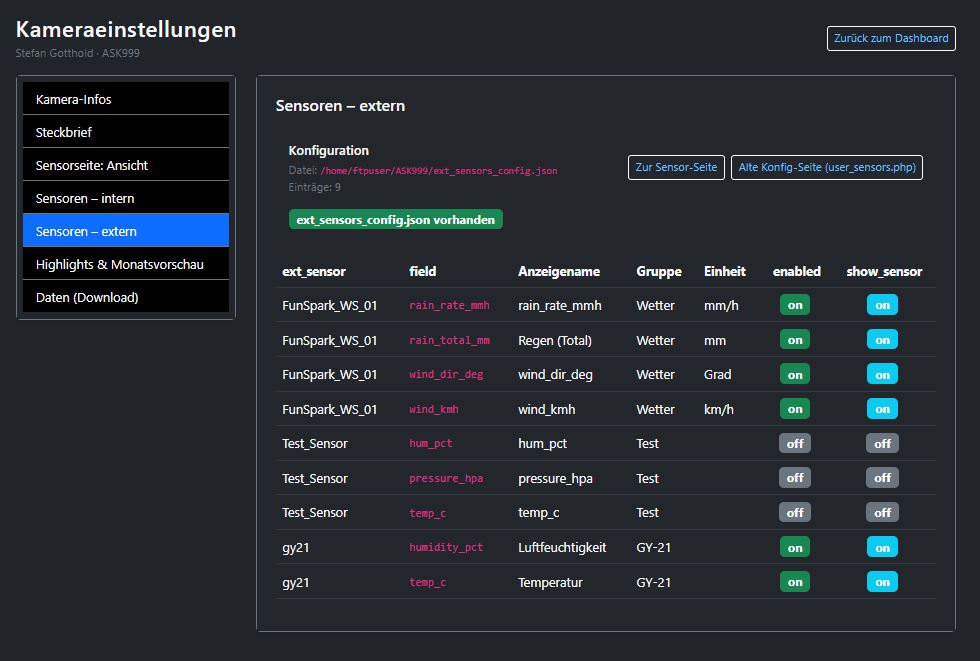Disable the enabled toggle for Temperatur (gy21)

click(794, 581)
